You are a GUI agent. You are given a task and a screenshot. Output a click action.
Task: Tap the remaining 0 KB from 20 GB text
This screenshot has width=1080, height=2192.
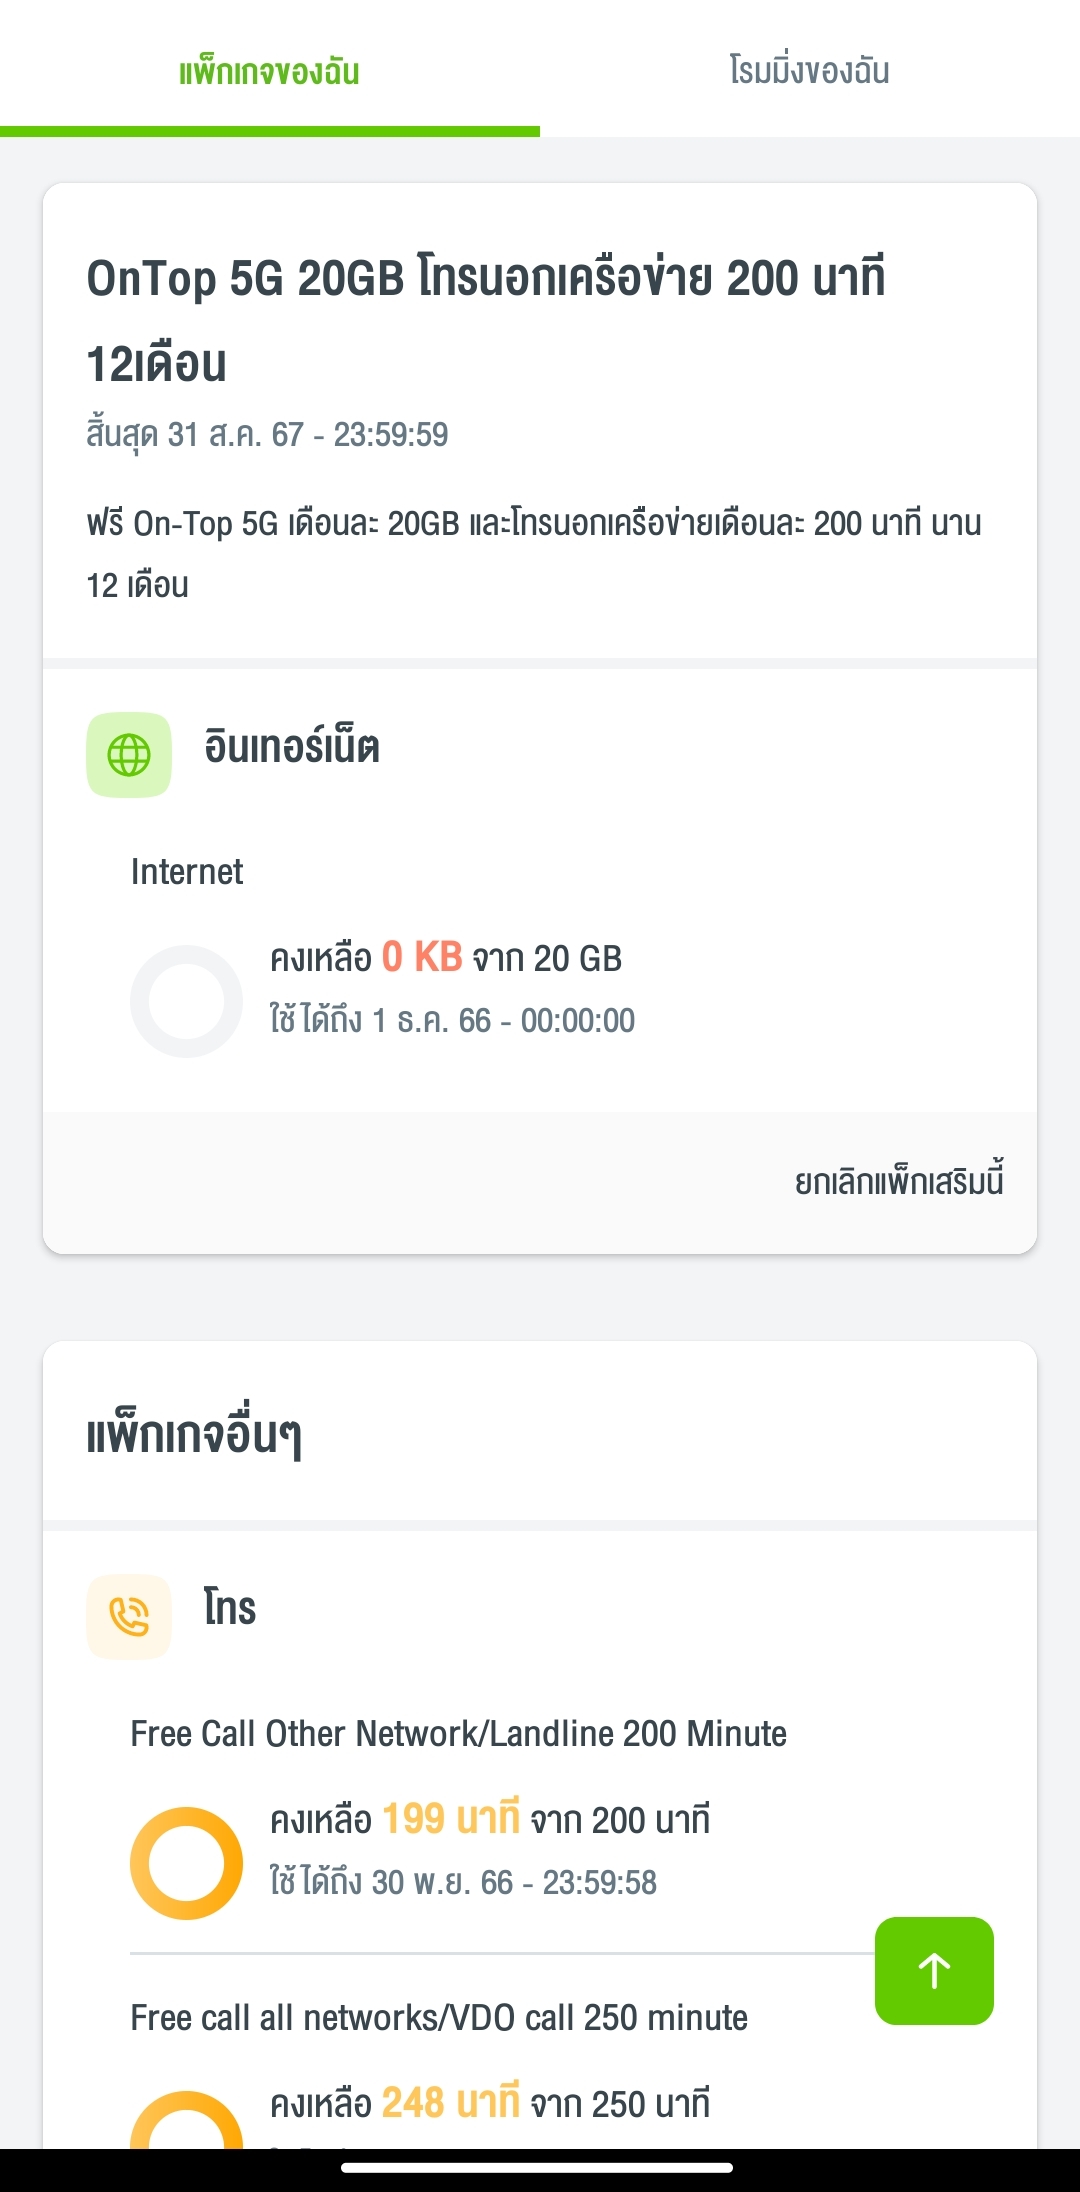(446, 958)
